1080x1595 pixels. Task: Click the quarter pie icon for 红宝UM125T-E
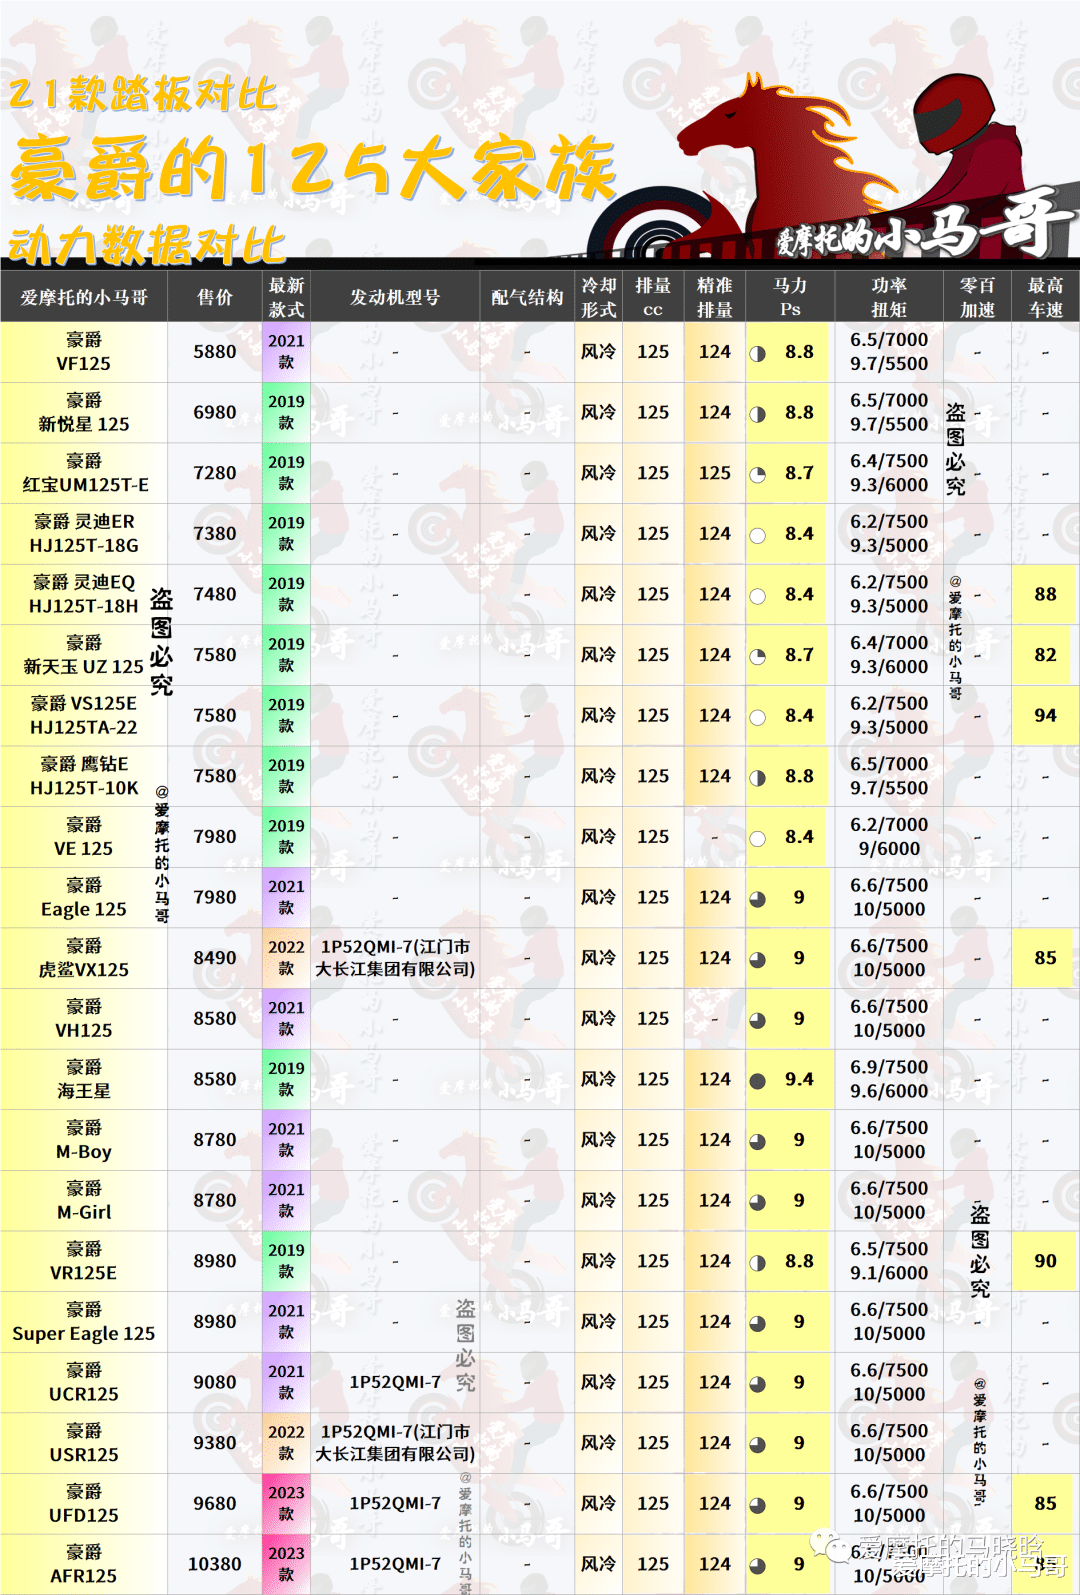(x=758, y=474)
